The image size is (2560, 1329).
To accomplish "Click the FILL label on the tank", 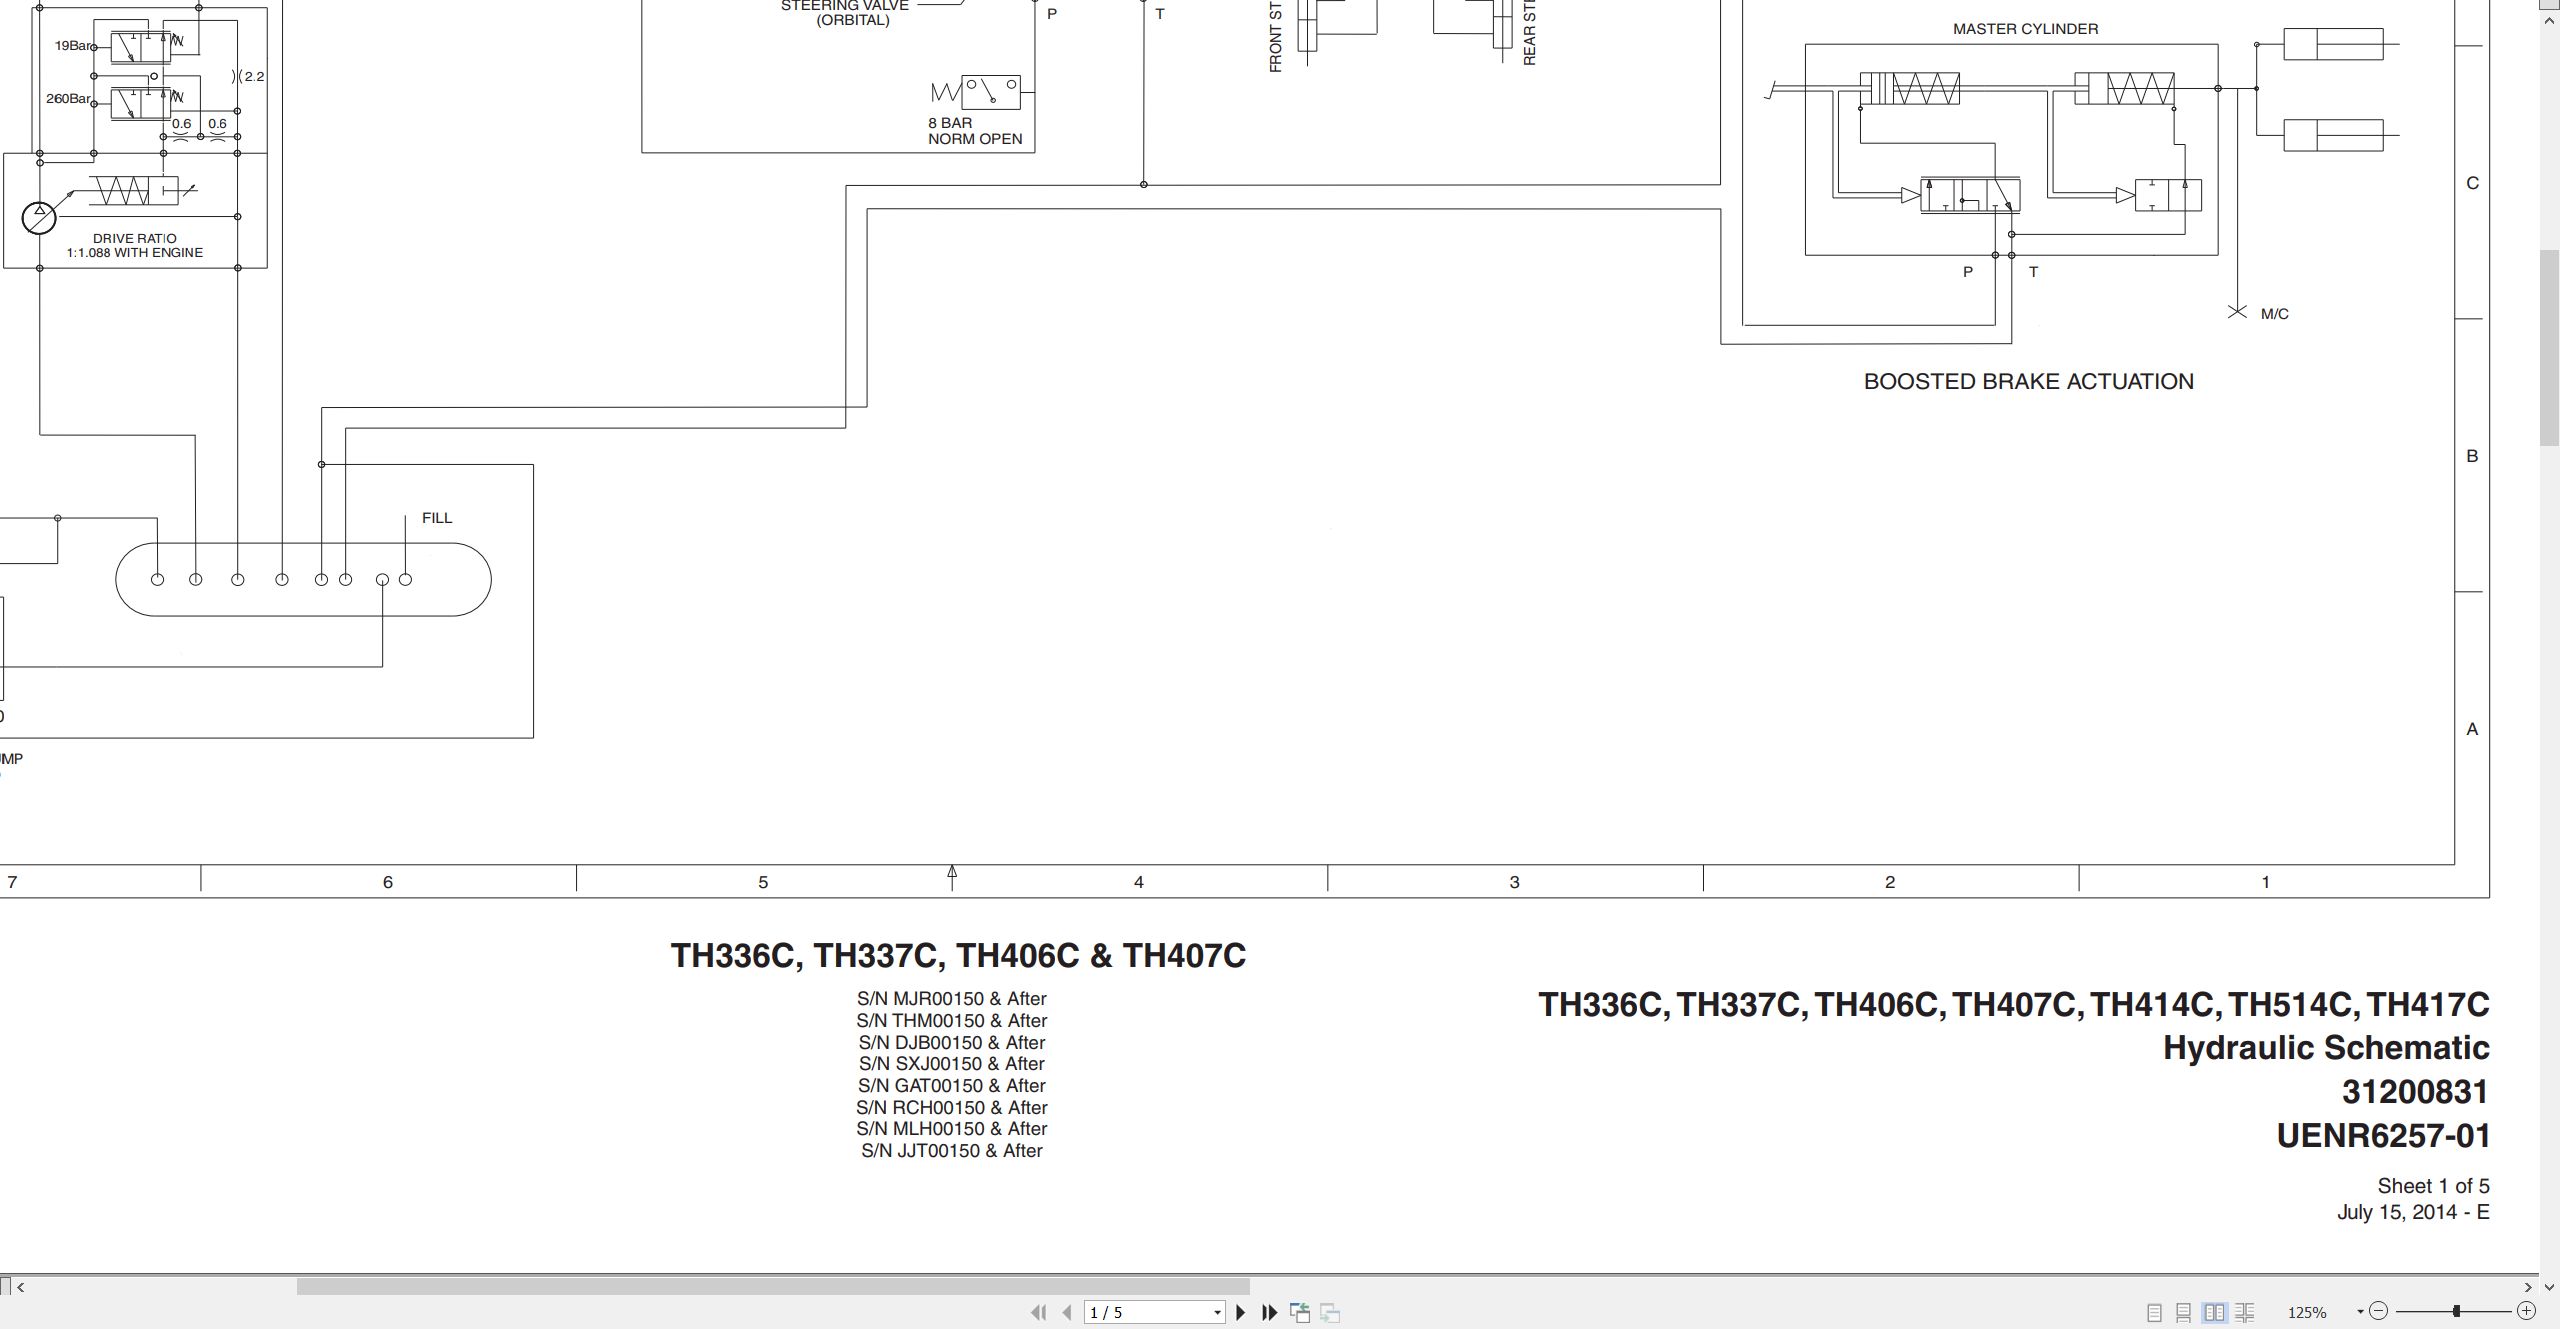I will (437, 518).
